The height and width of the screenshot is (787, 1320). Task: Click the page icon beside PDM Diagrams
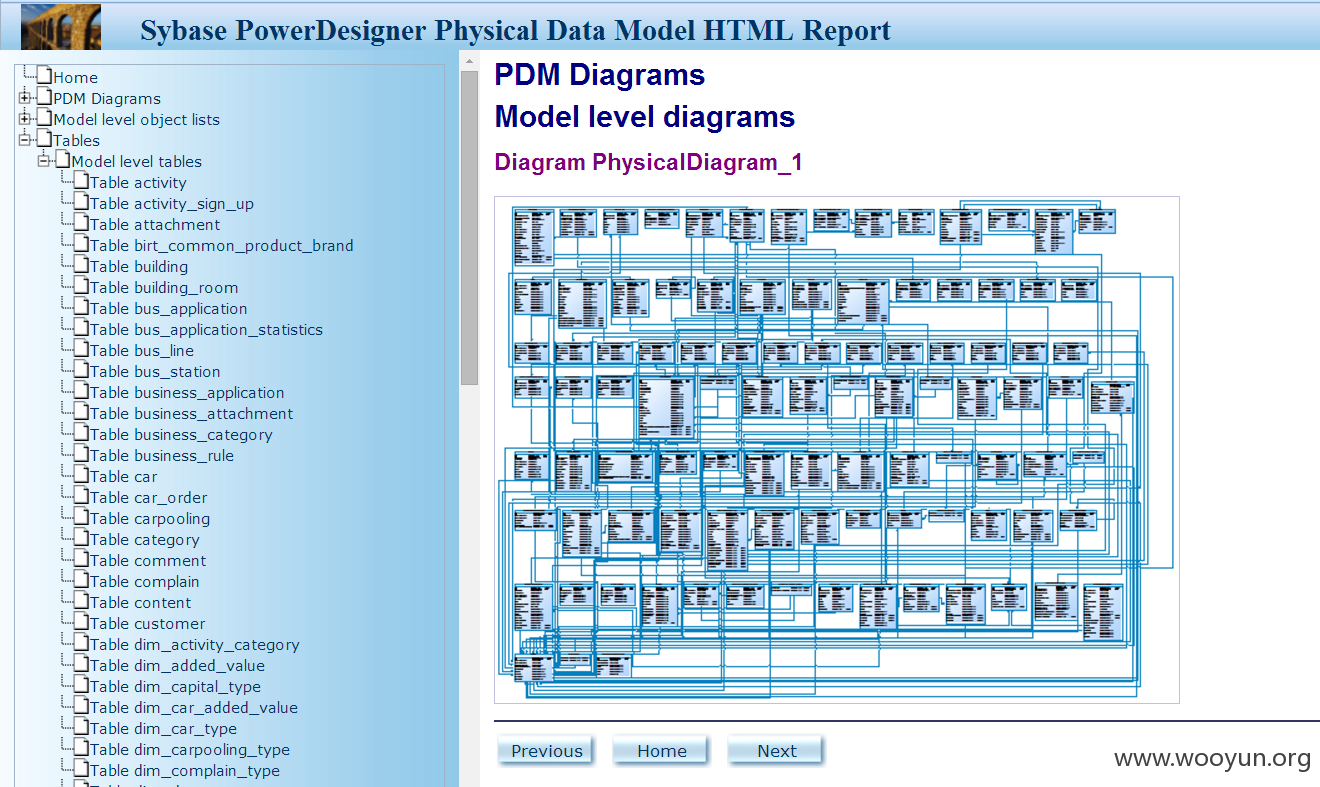pyautogui.click(x=44, y=97)
